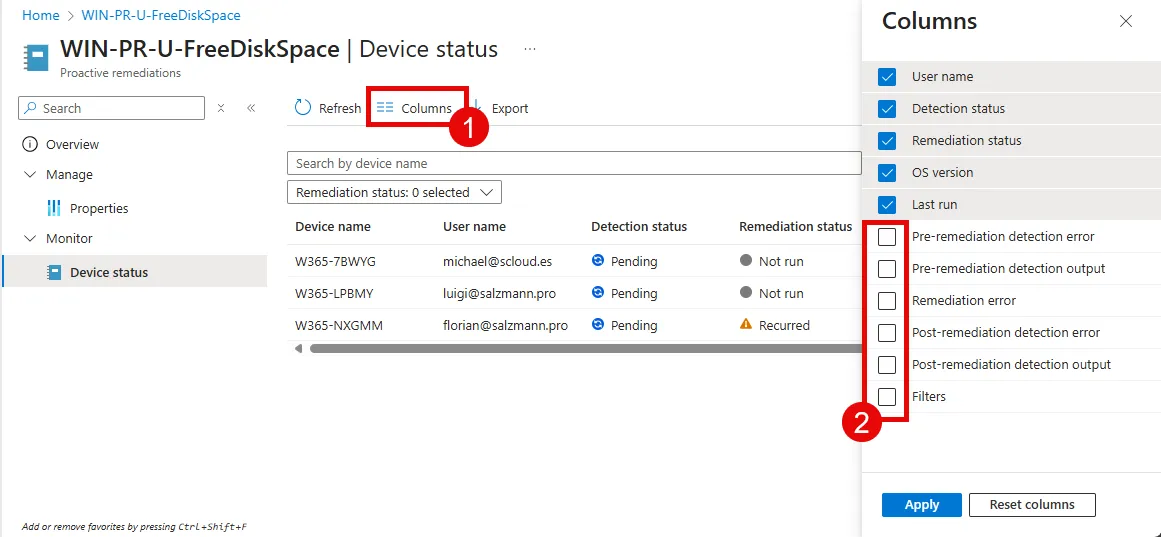The height and width of the screenshot is (537, 1161).
Task: Click florian@salzmann.pro user cell
Action: (x=505, y=324)
